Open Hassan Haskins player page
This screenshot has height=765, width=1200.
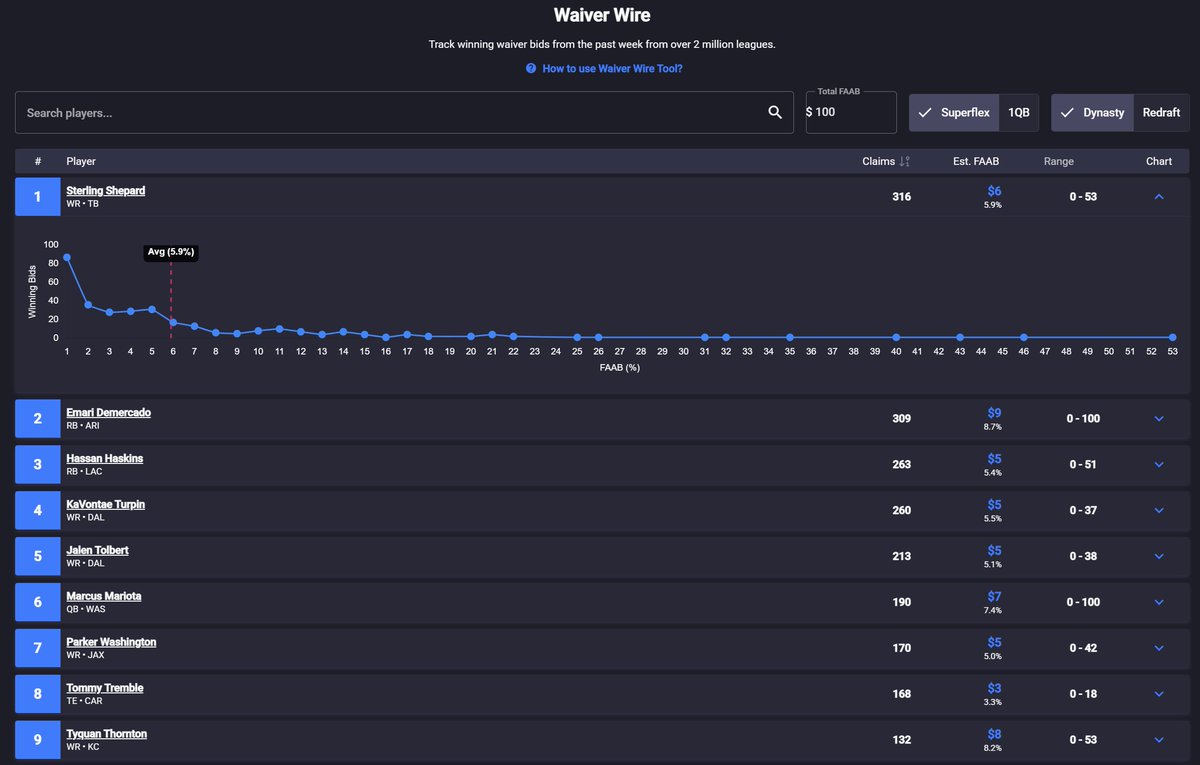point(105,458)
